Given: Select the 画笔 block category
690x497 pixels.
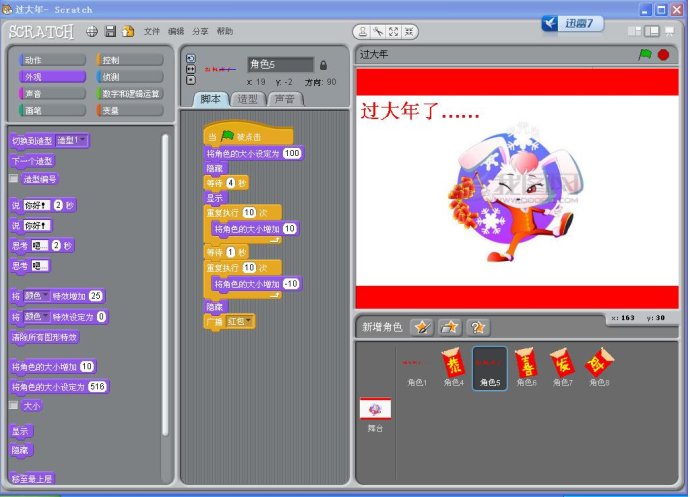Looking at the screenshot, I should point(52,110).
